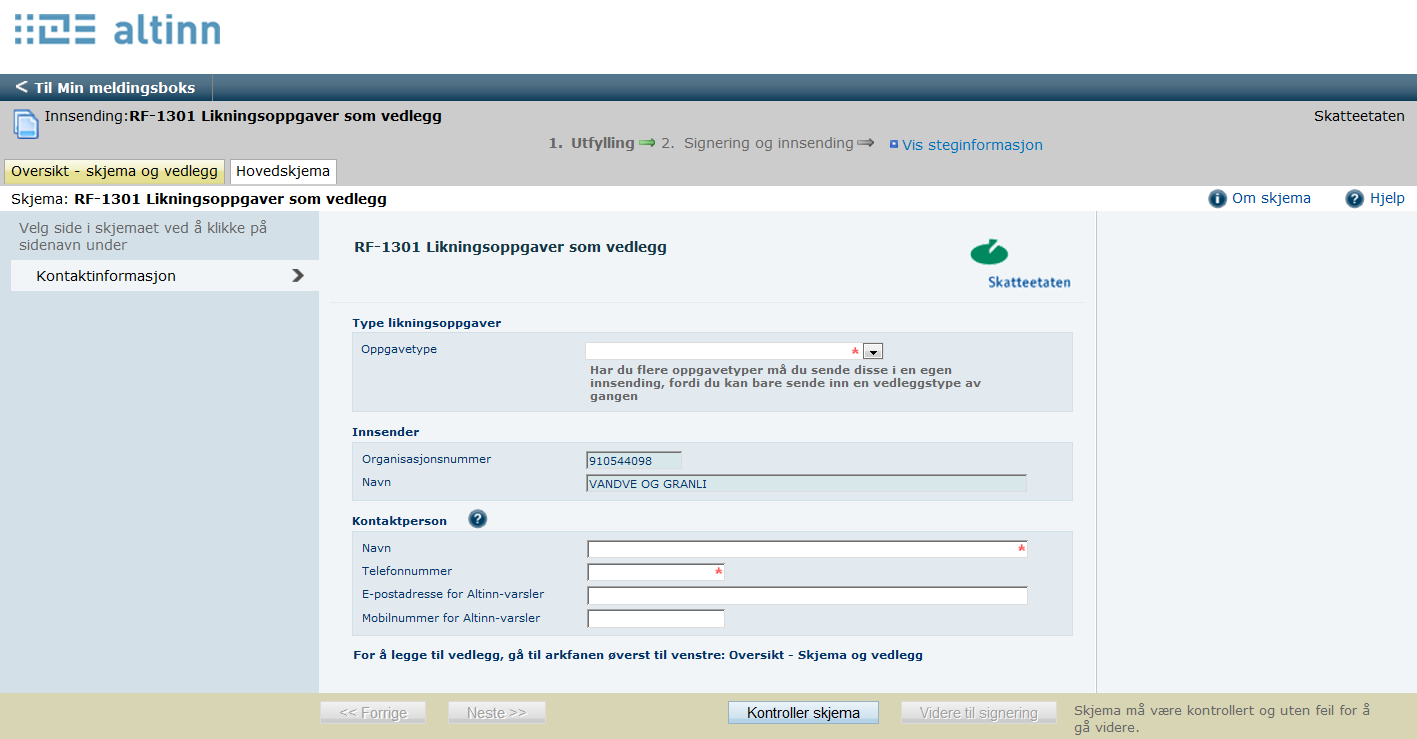Screen dimensions: 1417x739
Task: Click the hint text about flere oppgavetyper
Action: 788,382
